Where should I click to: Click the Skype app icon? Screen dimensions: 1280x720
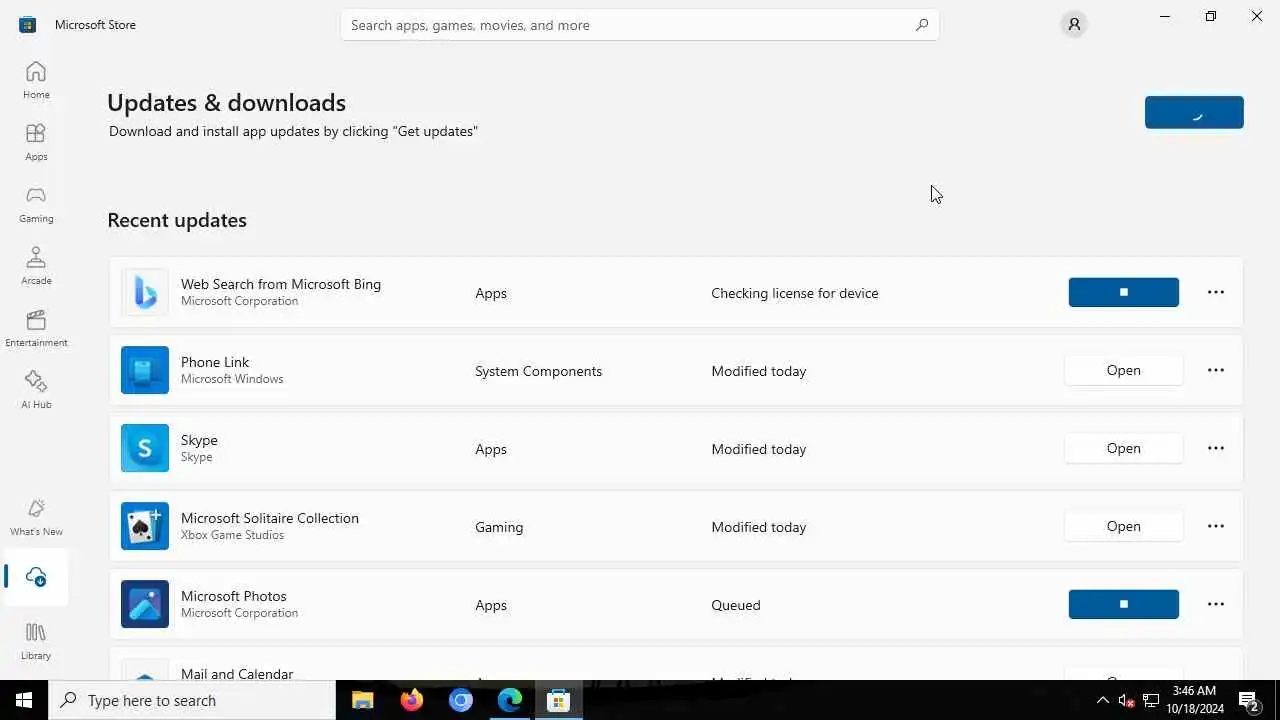(145, 448)
